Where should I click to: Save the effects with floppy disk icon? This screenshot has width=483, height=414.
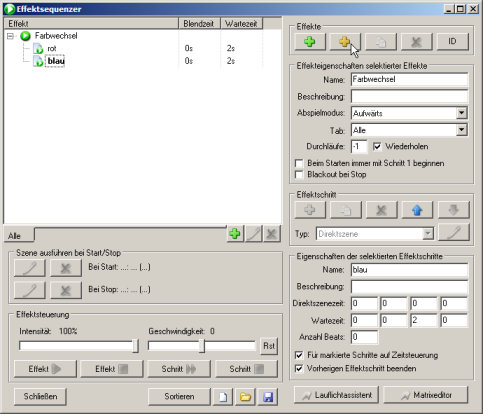(x=268, y=397)
